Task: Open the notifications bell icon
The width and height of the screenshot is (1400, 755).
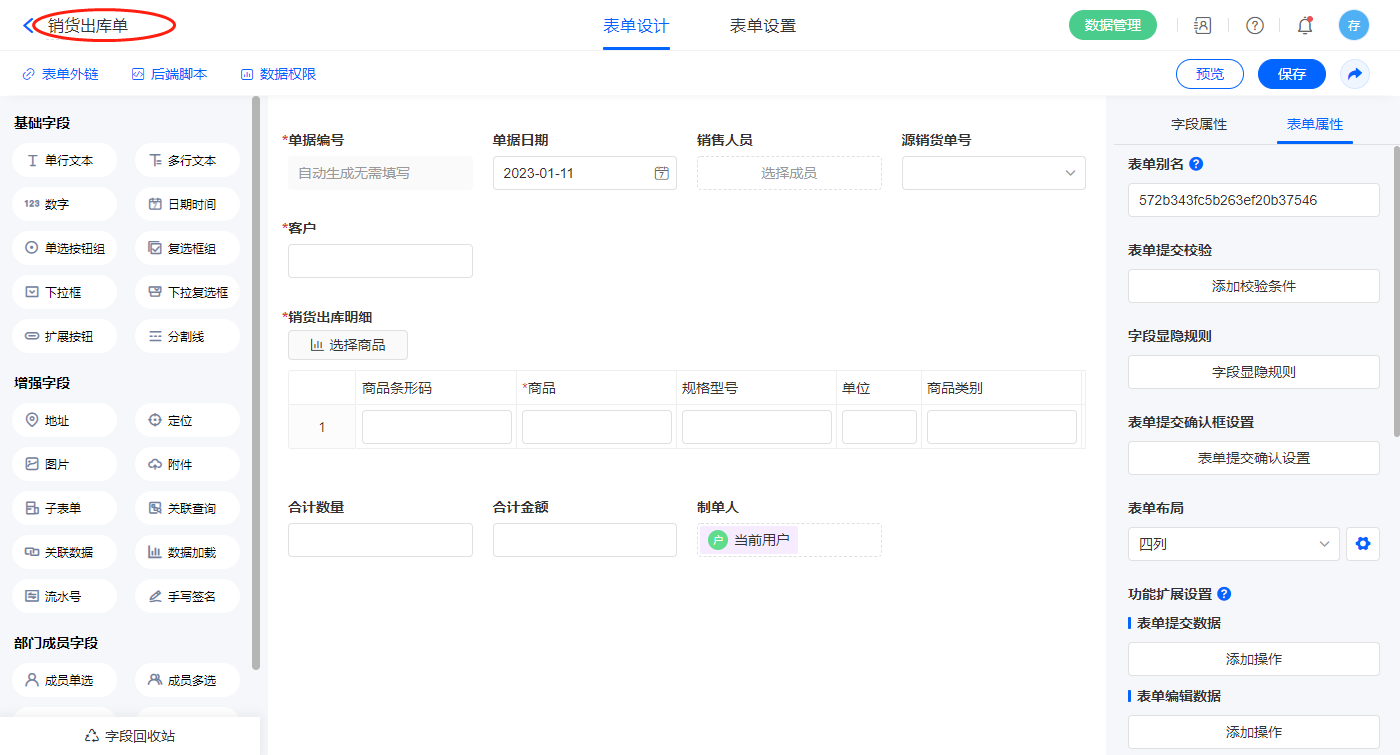Action: point(1304,26)
